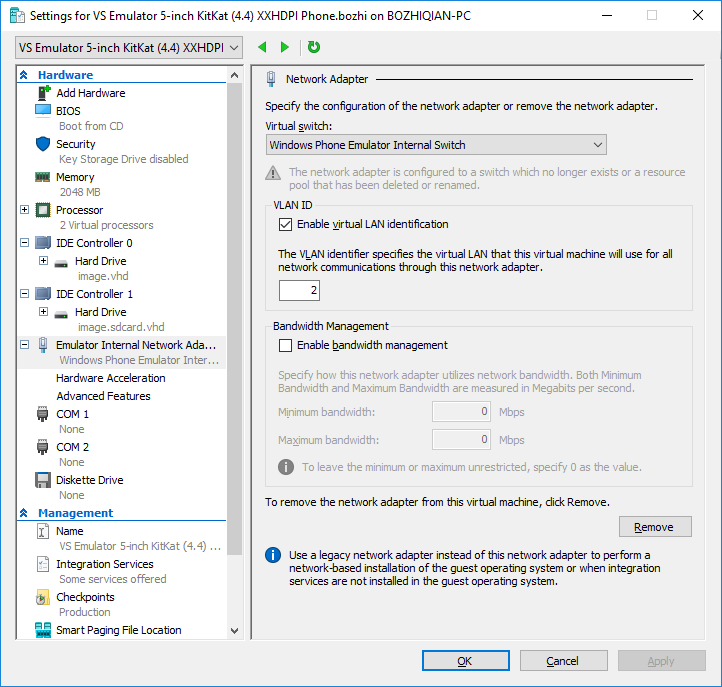Image resolution: width=722 pixels, height=687 pixels.
Task: Click the Minimum bandwidth field
Action: 461,412
